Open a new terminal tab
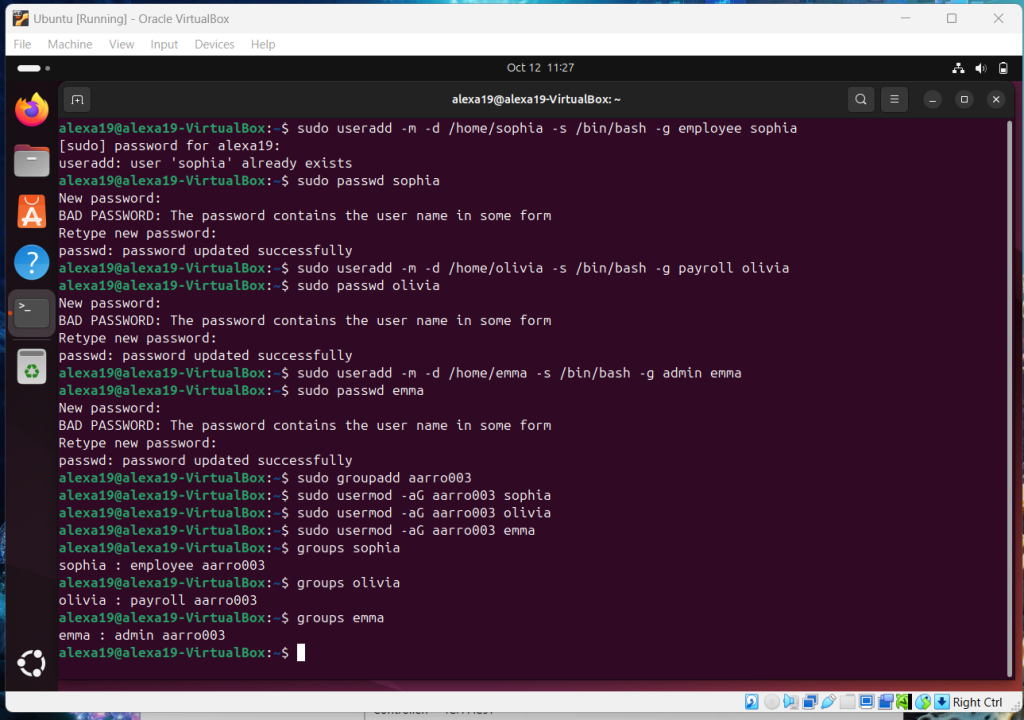Image resolution: width=1024 pixels, height=720 pixels. [77, 100]
